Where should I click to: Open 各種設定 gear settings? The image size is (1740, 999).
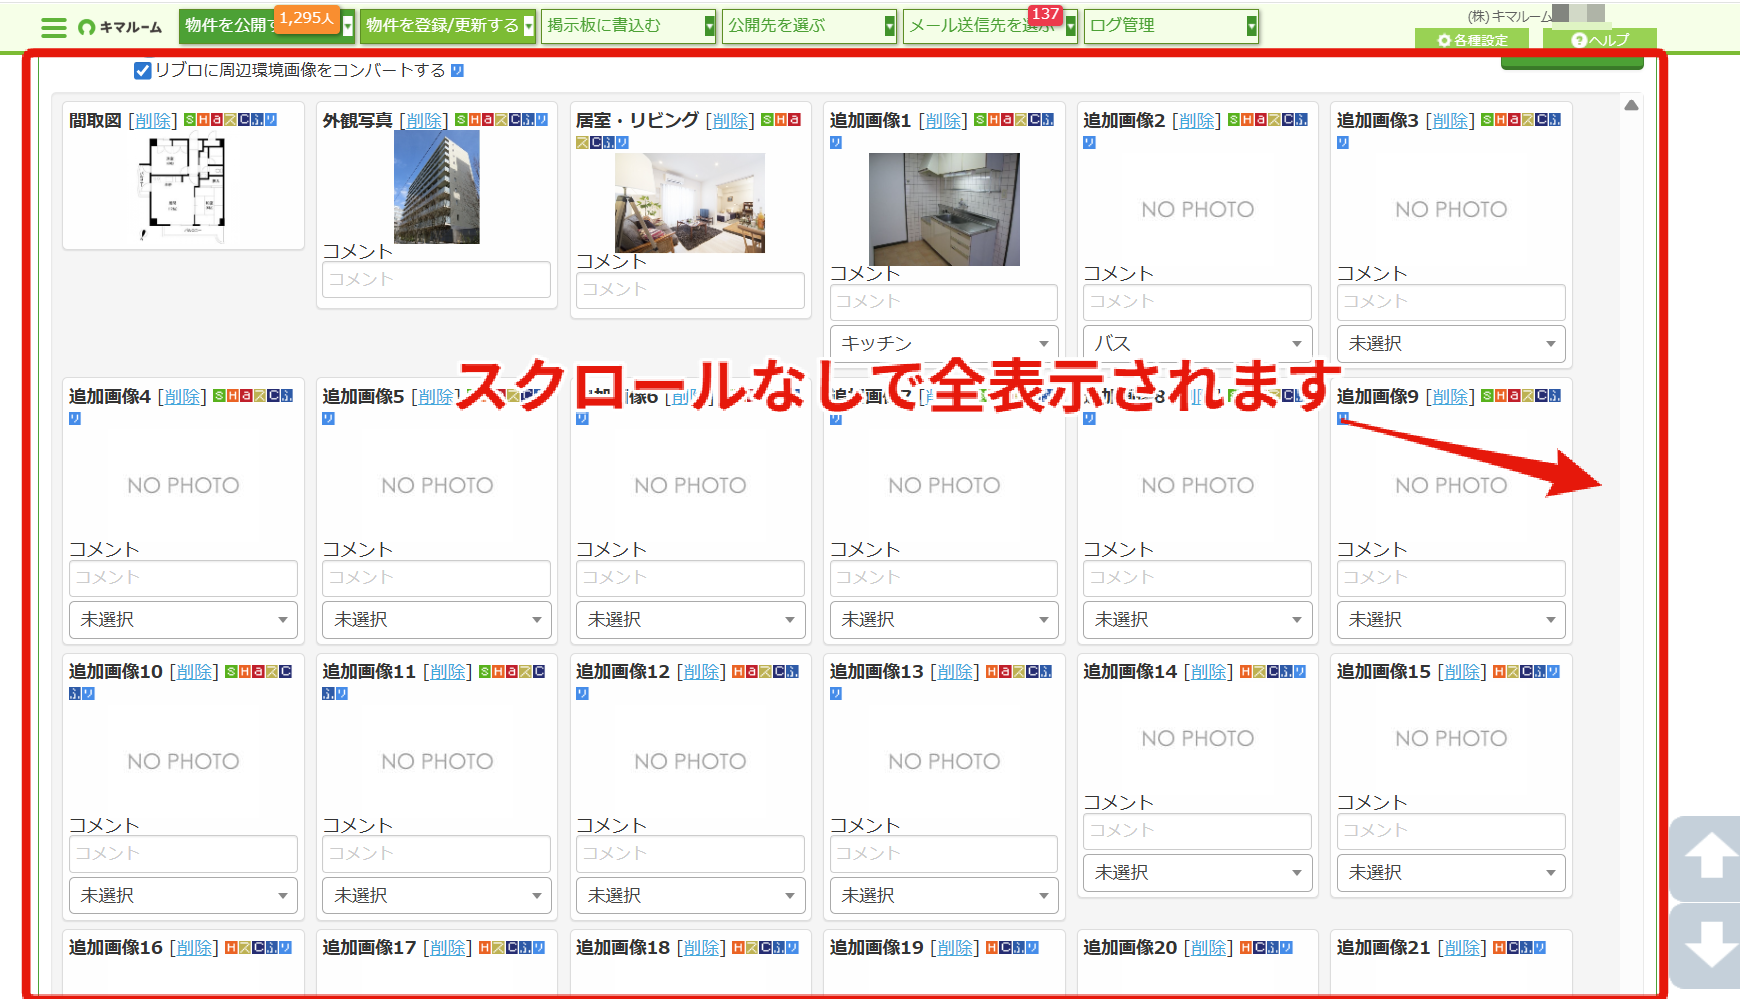click(1472, 40)
